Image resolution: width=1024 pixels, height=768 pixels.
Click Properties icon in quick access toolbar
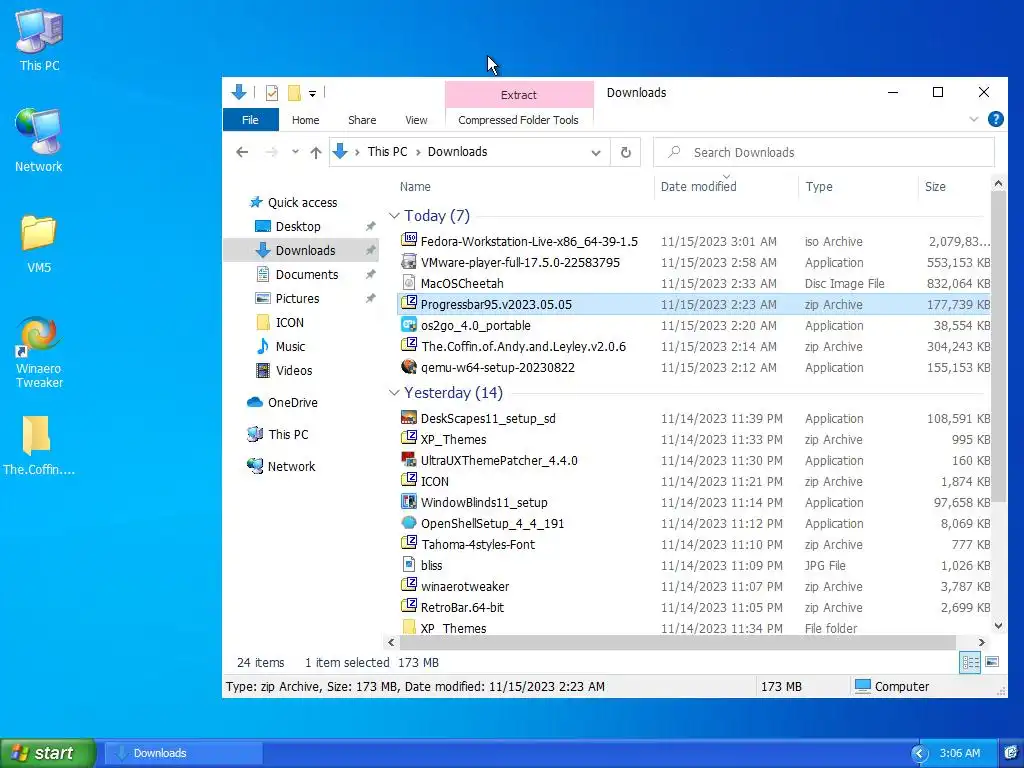tap(272, 93)
